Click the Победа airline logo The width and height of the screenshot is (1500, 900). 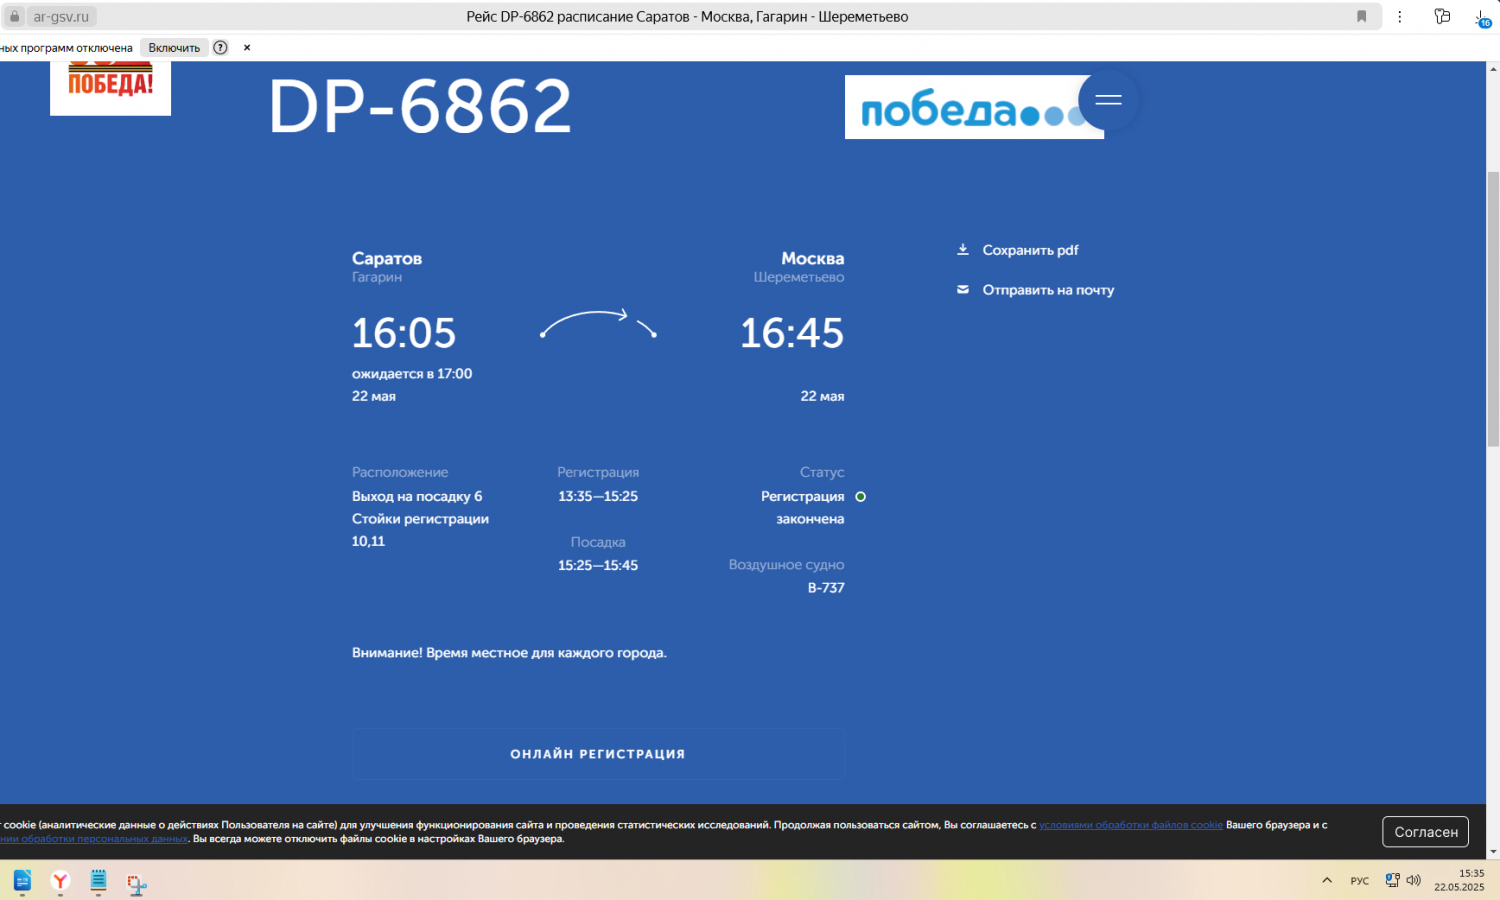click(974, 107)
